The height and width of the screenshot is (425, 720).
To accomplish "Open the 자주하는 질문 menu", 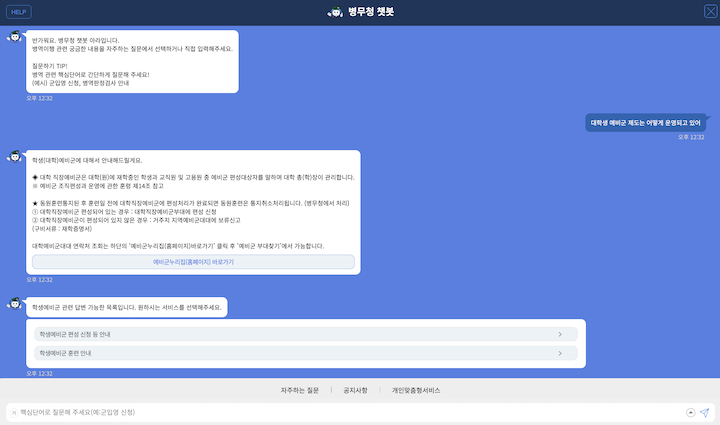I will (x=299, y=391).
